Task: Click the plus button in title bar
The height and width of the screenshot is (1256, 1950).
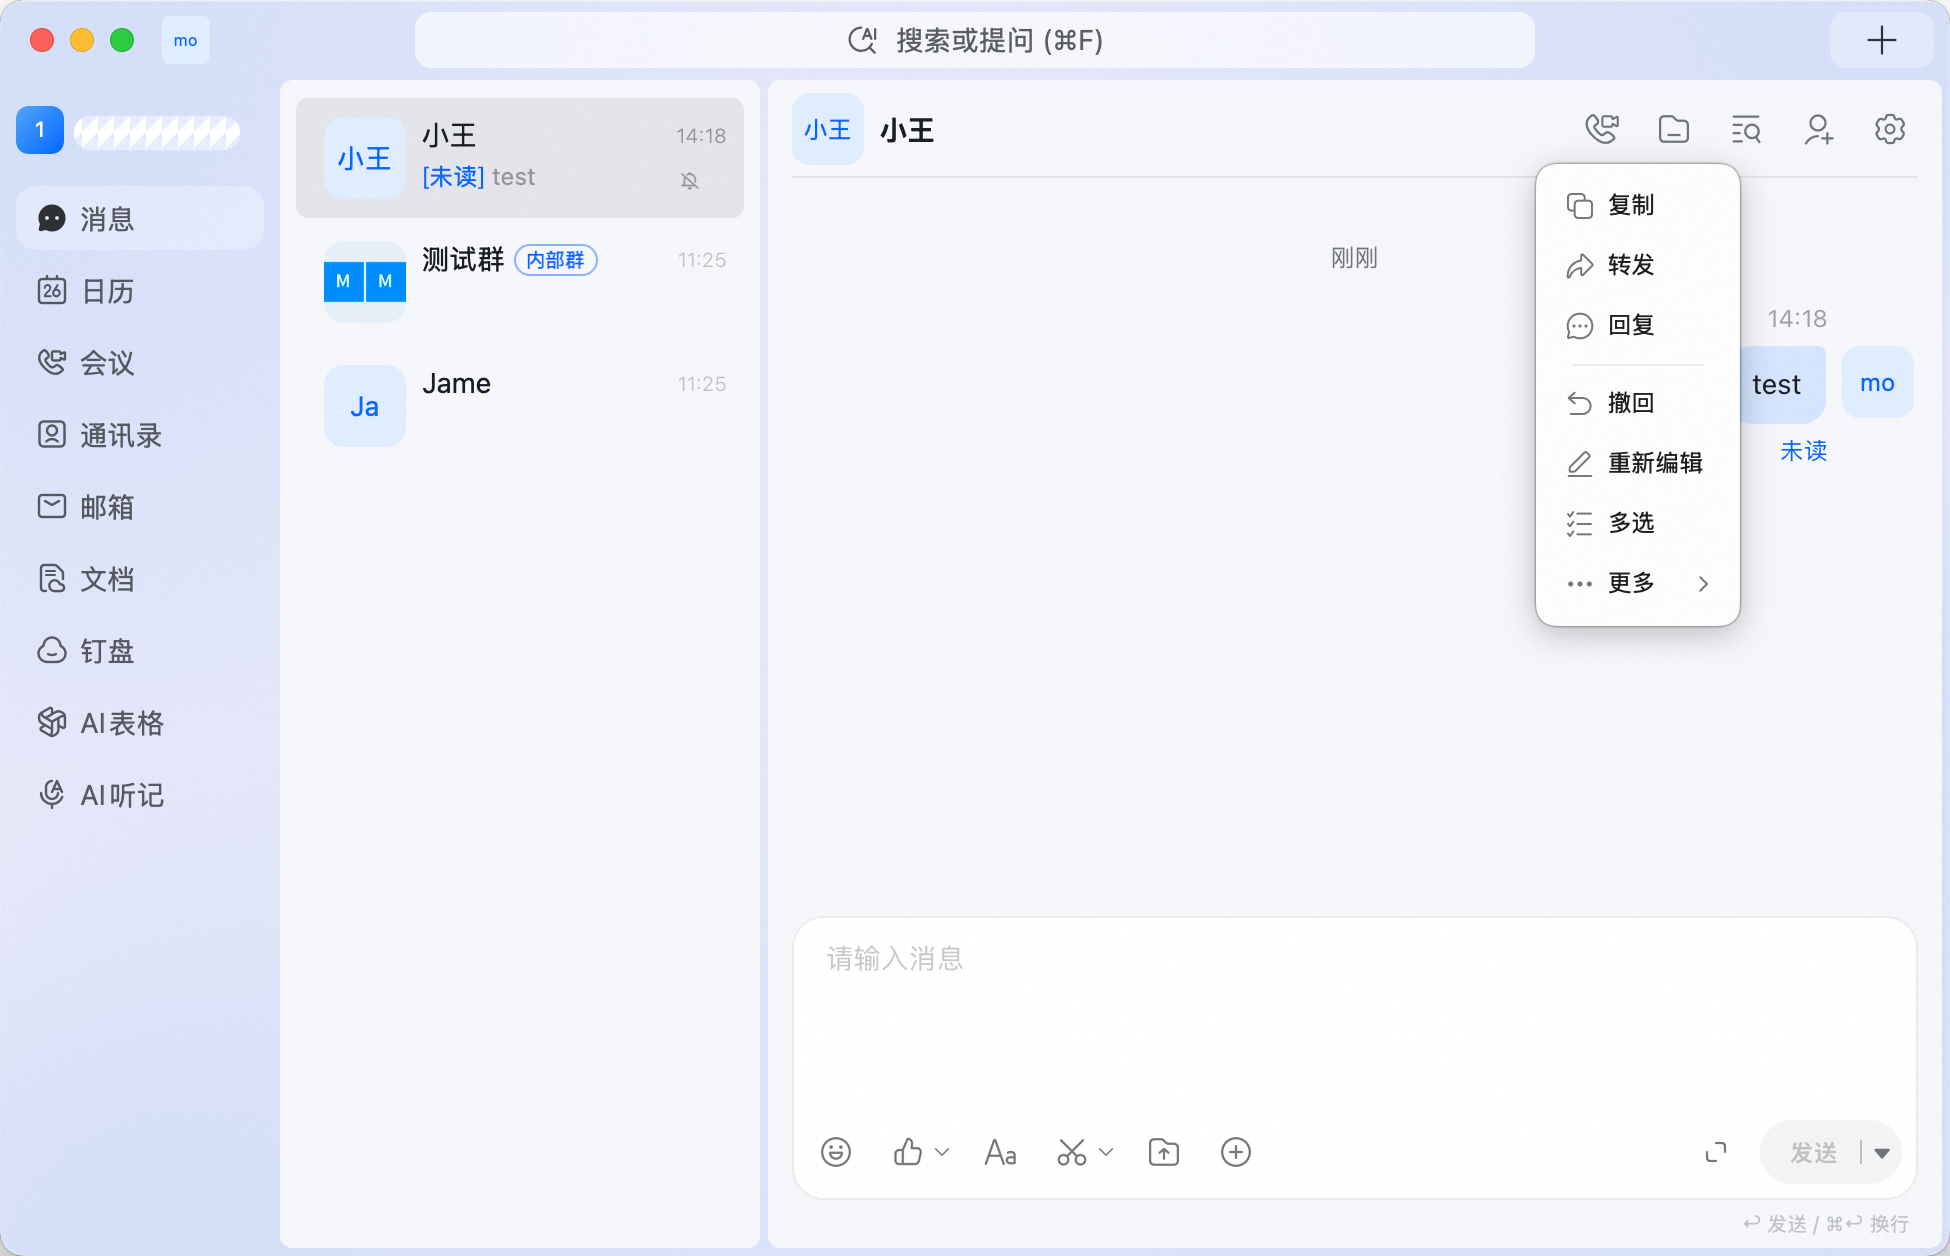Action: [x=1882, y=40]
